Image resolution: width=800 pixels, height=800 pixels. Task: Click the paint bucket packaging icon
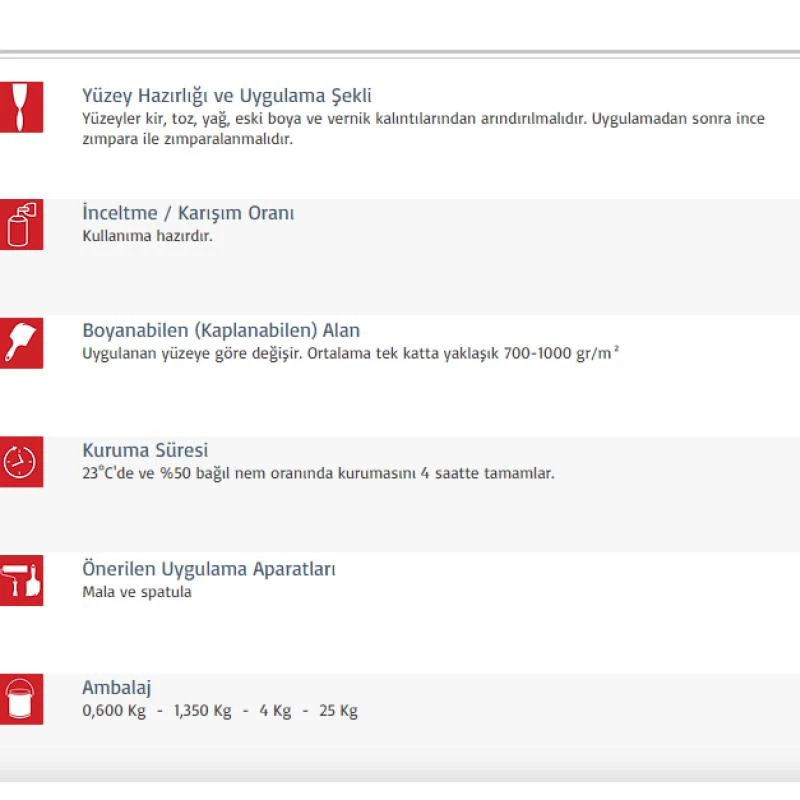21,699
